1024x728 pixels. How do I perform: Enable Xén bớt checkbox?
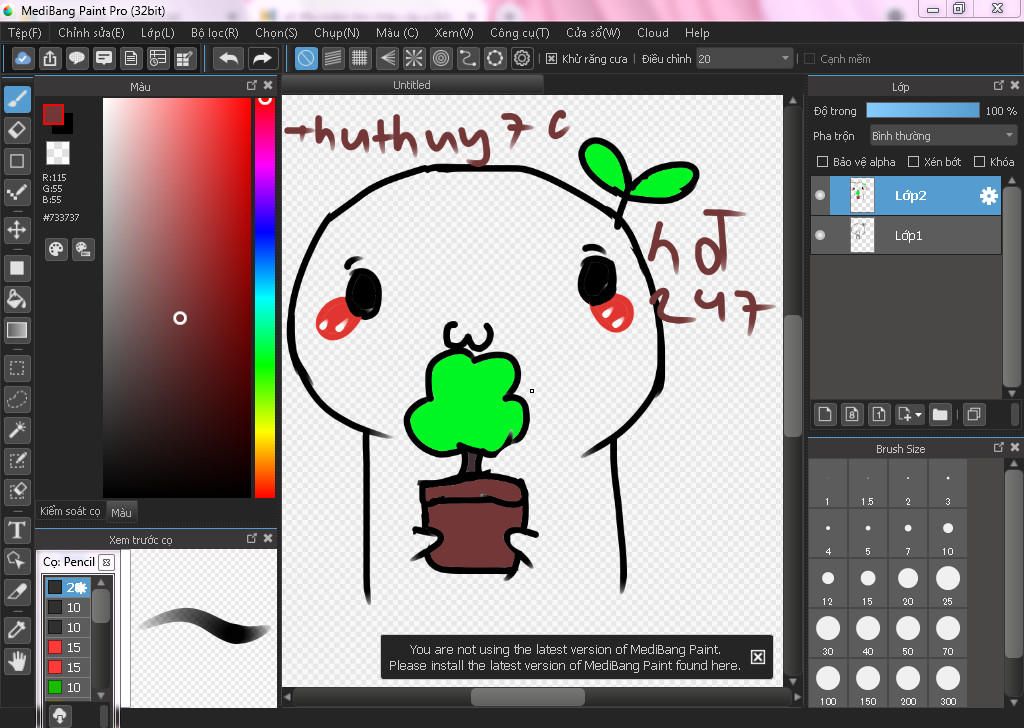[x=913, y=162]
